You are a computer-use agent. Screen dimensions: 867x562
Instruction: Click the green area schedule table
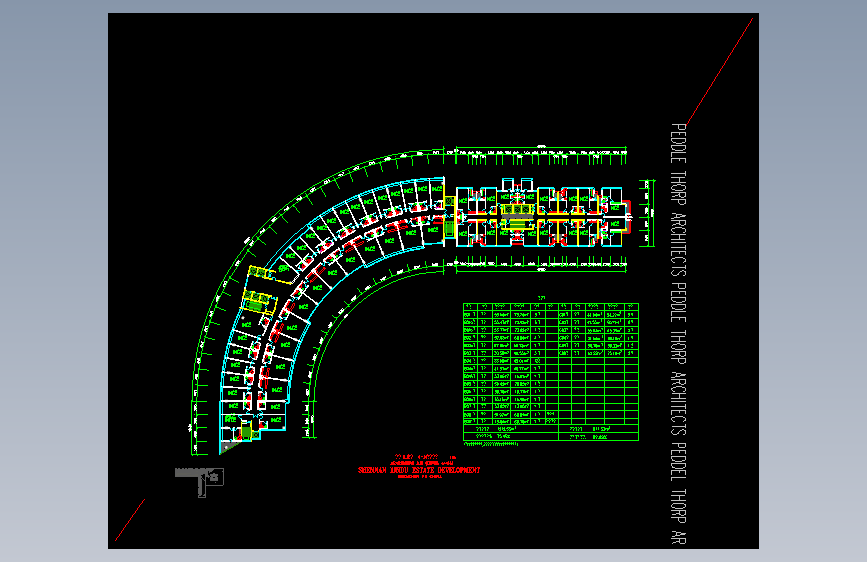tap(551, 372)
